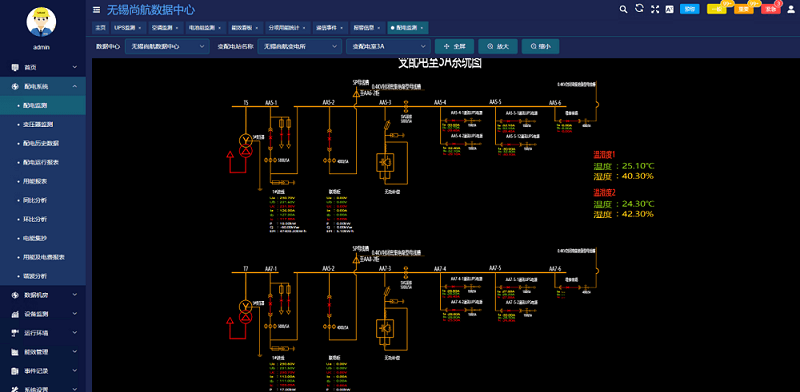Click the yellow general alarm badge

(716, 9)
